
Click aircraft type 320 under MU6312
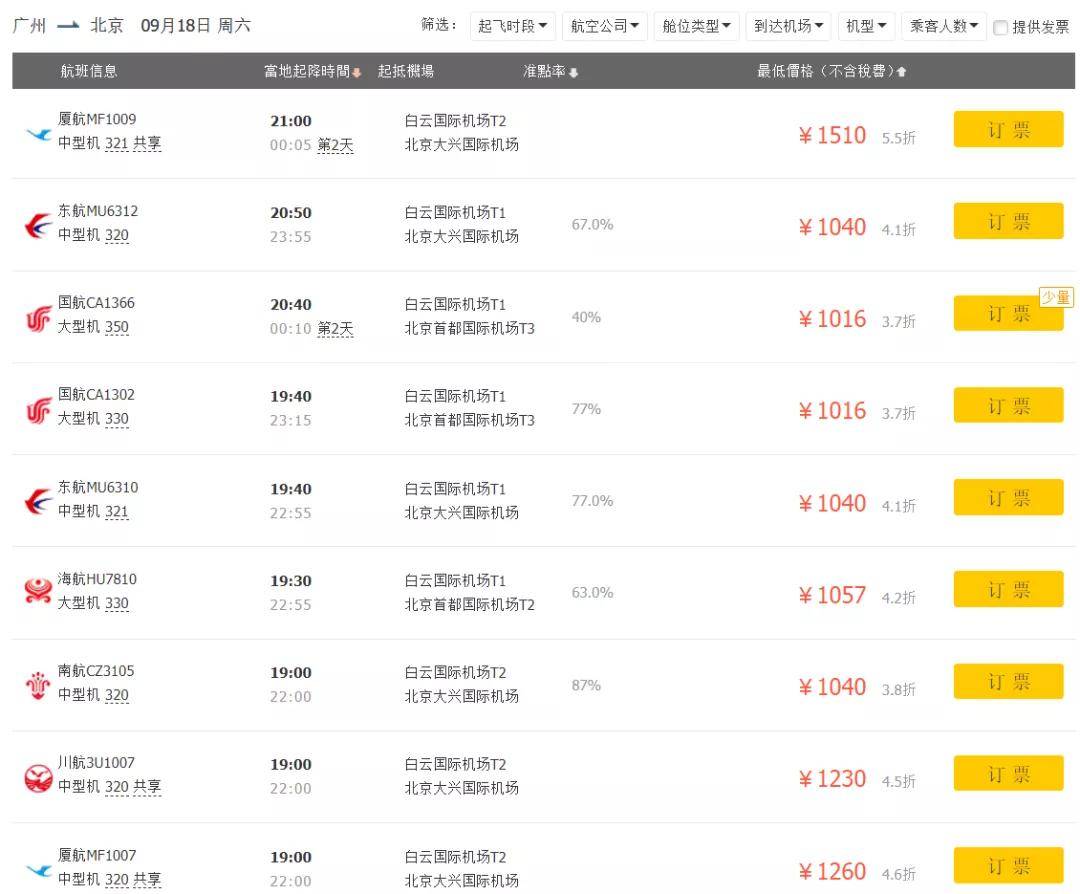click(x=116, y=235)
